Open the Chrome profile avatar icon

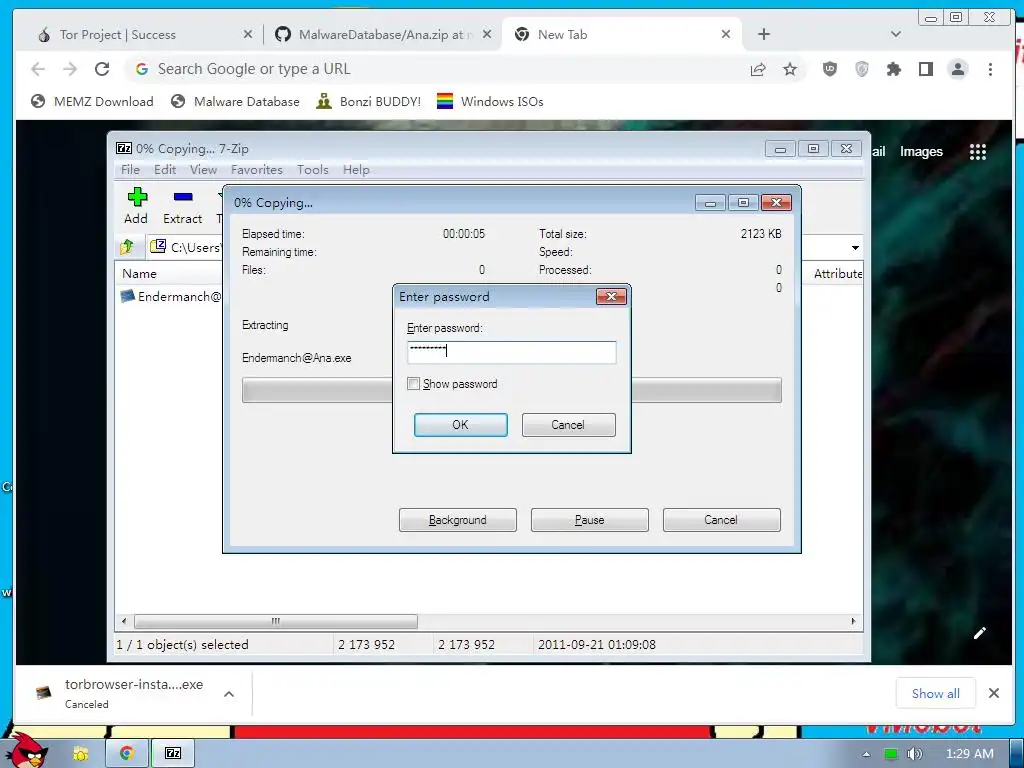pyautogui.click(x=958, y=69)
